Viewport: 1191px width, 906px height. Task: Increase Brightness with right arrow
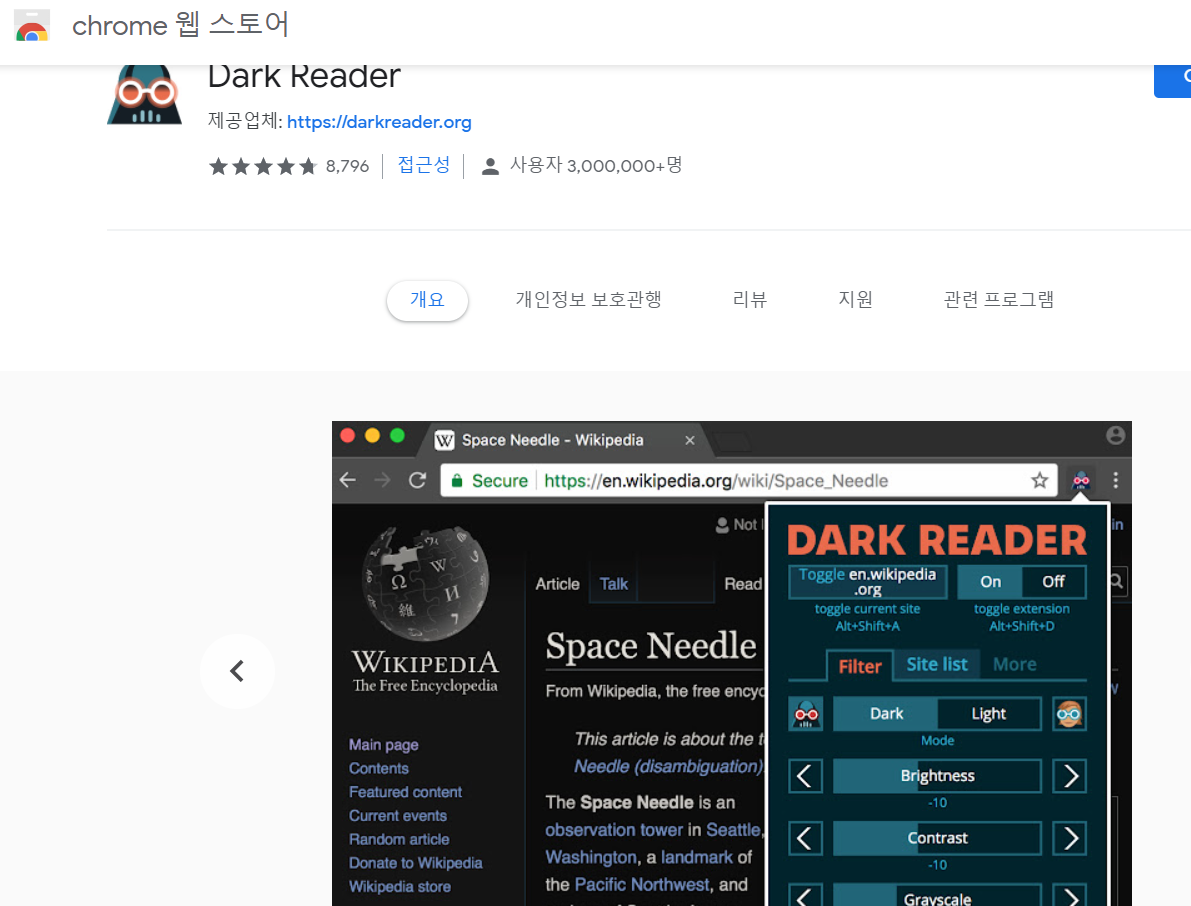pos(1069,776)
